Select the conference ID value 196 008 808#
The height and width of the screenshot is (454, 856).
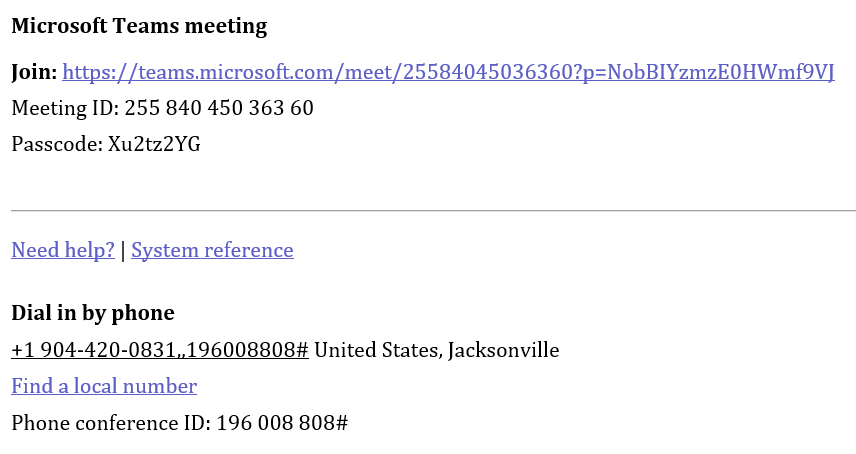(282, 423)
